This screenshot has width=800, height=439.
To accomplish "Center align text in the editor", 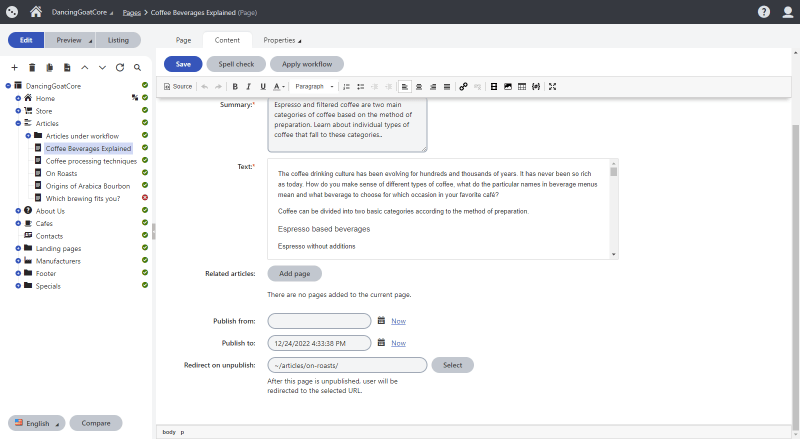I will [419, 87].
